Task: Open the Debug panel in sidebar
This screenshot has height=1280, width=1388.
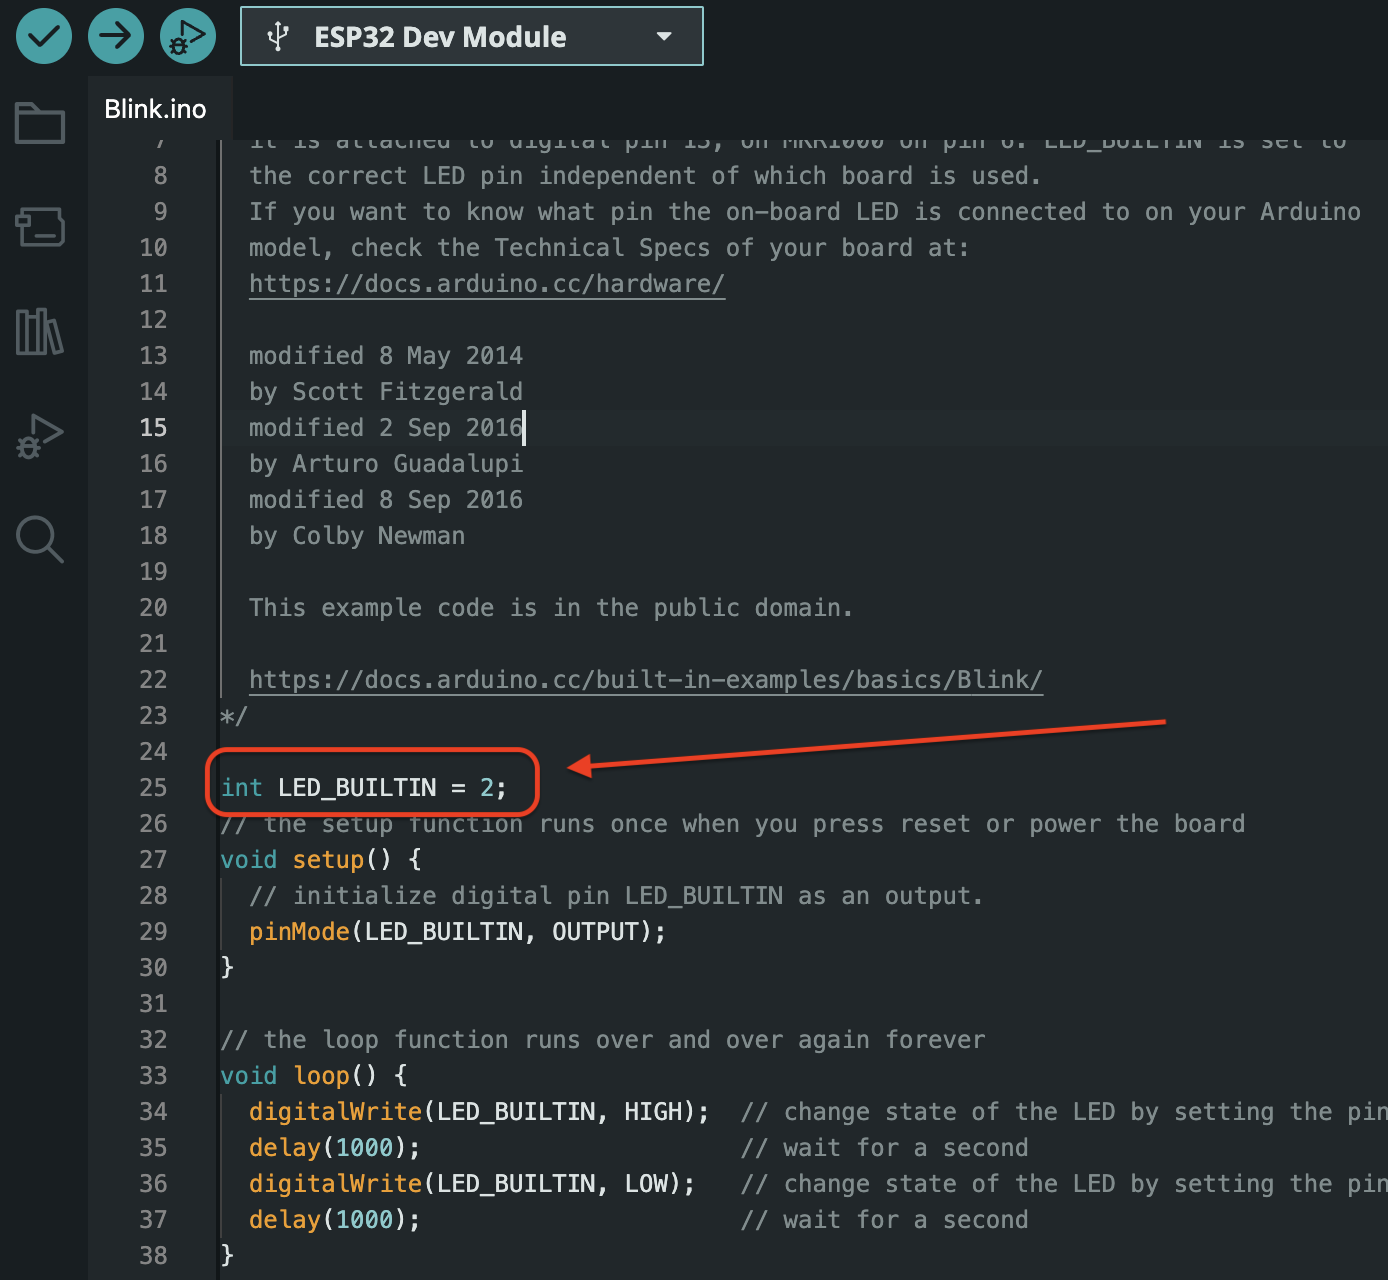Action: (40, 436)
